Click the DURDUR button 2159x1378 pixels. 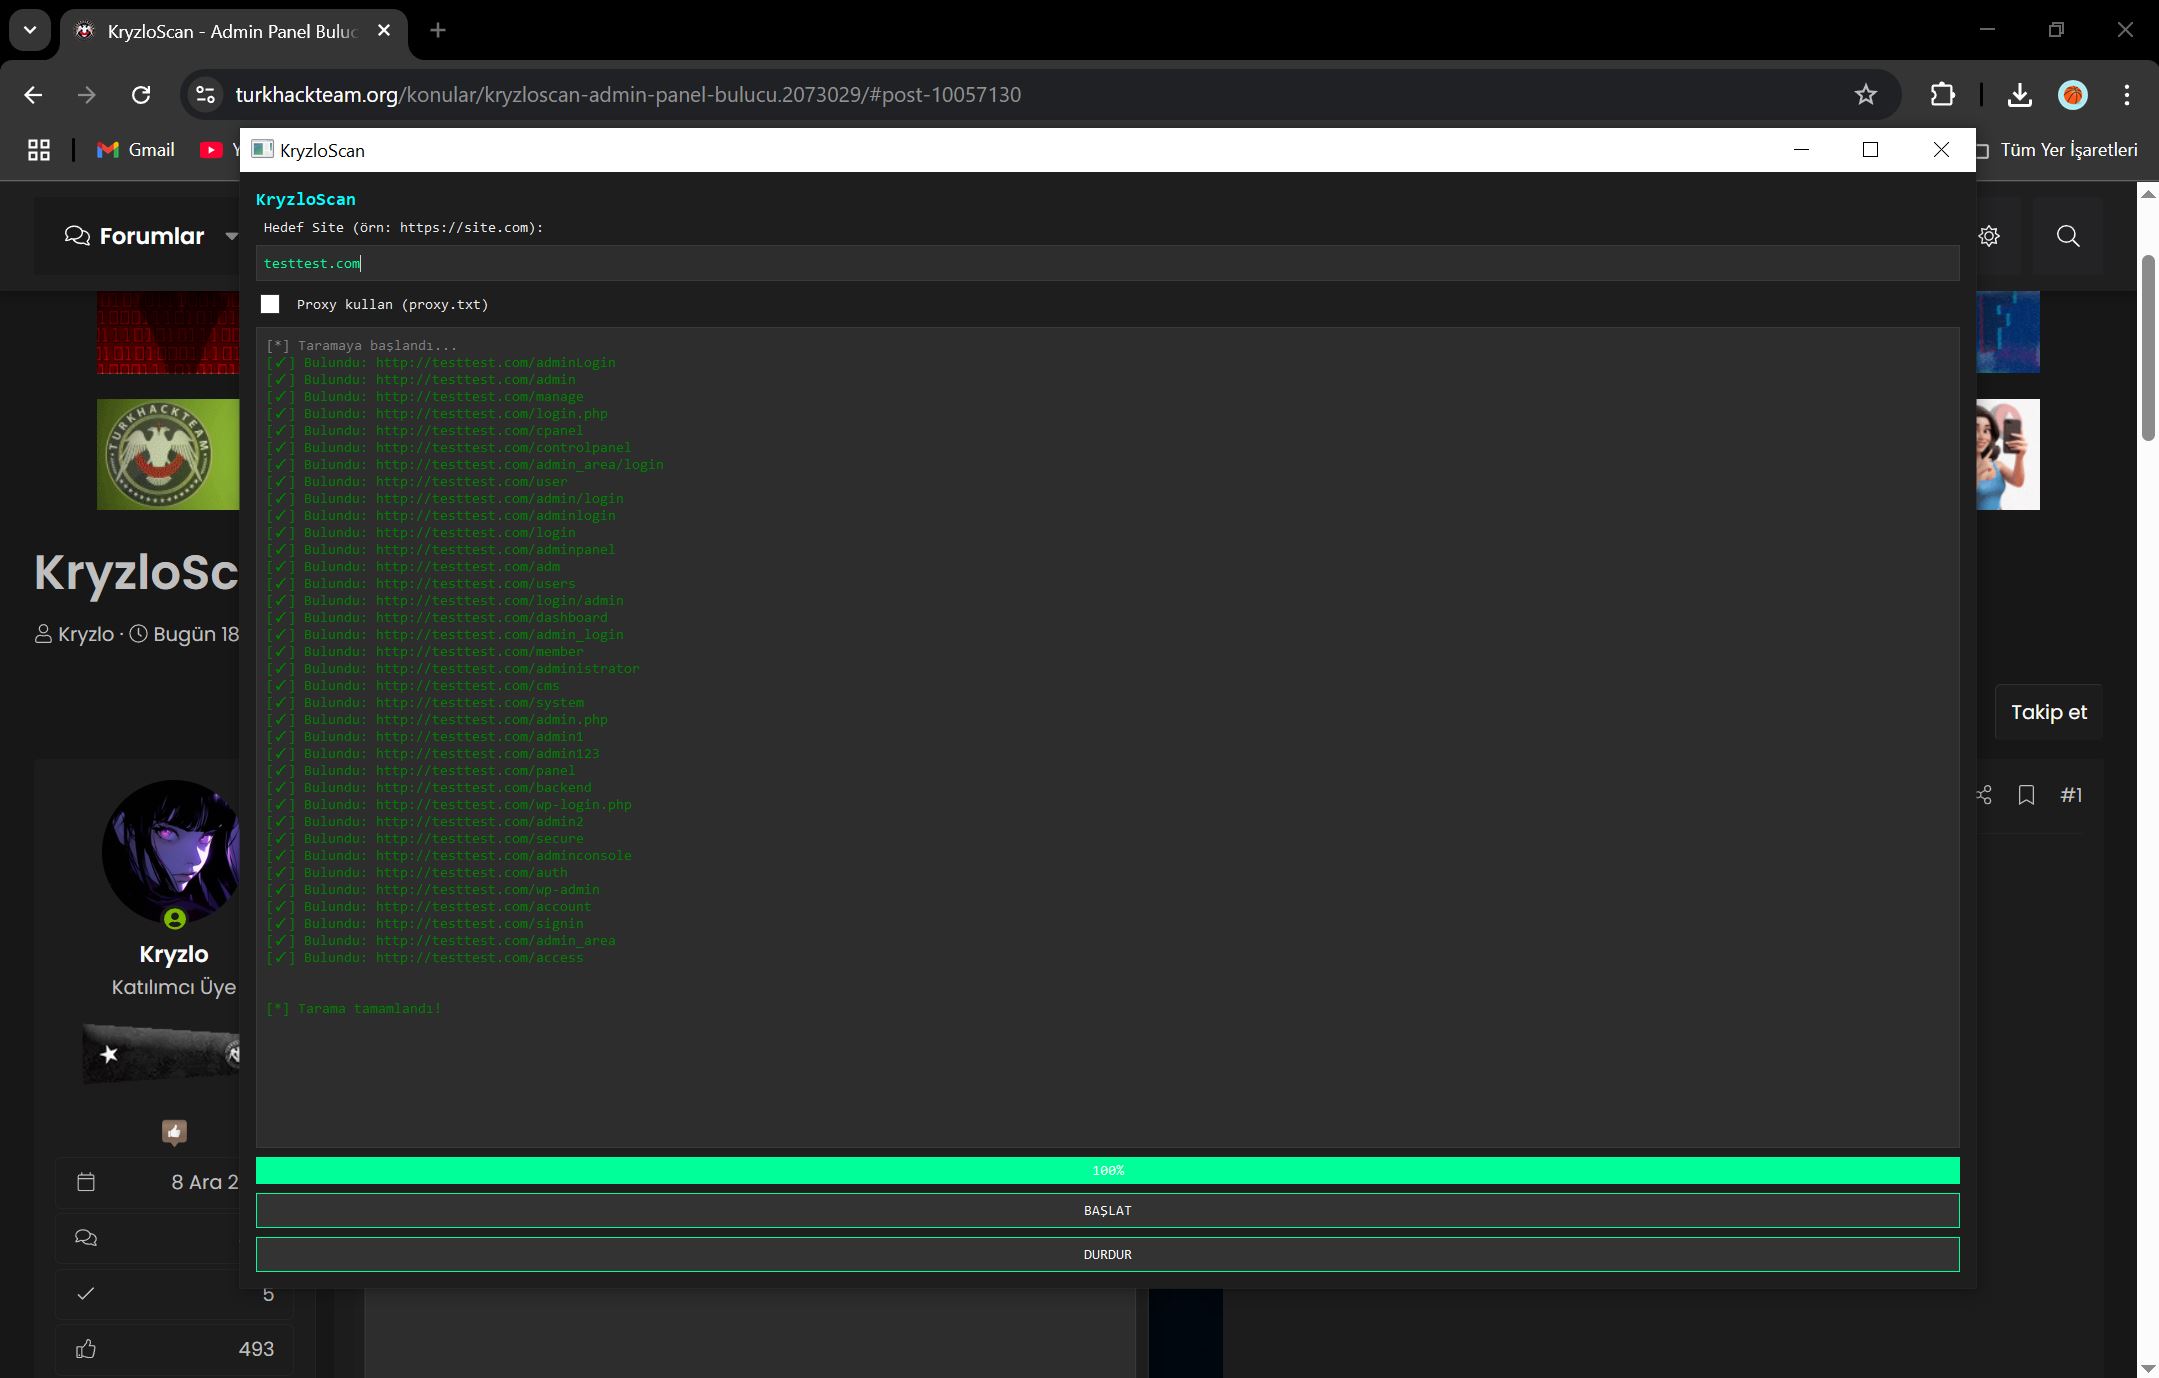click(x=1107, y=1254)
